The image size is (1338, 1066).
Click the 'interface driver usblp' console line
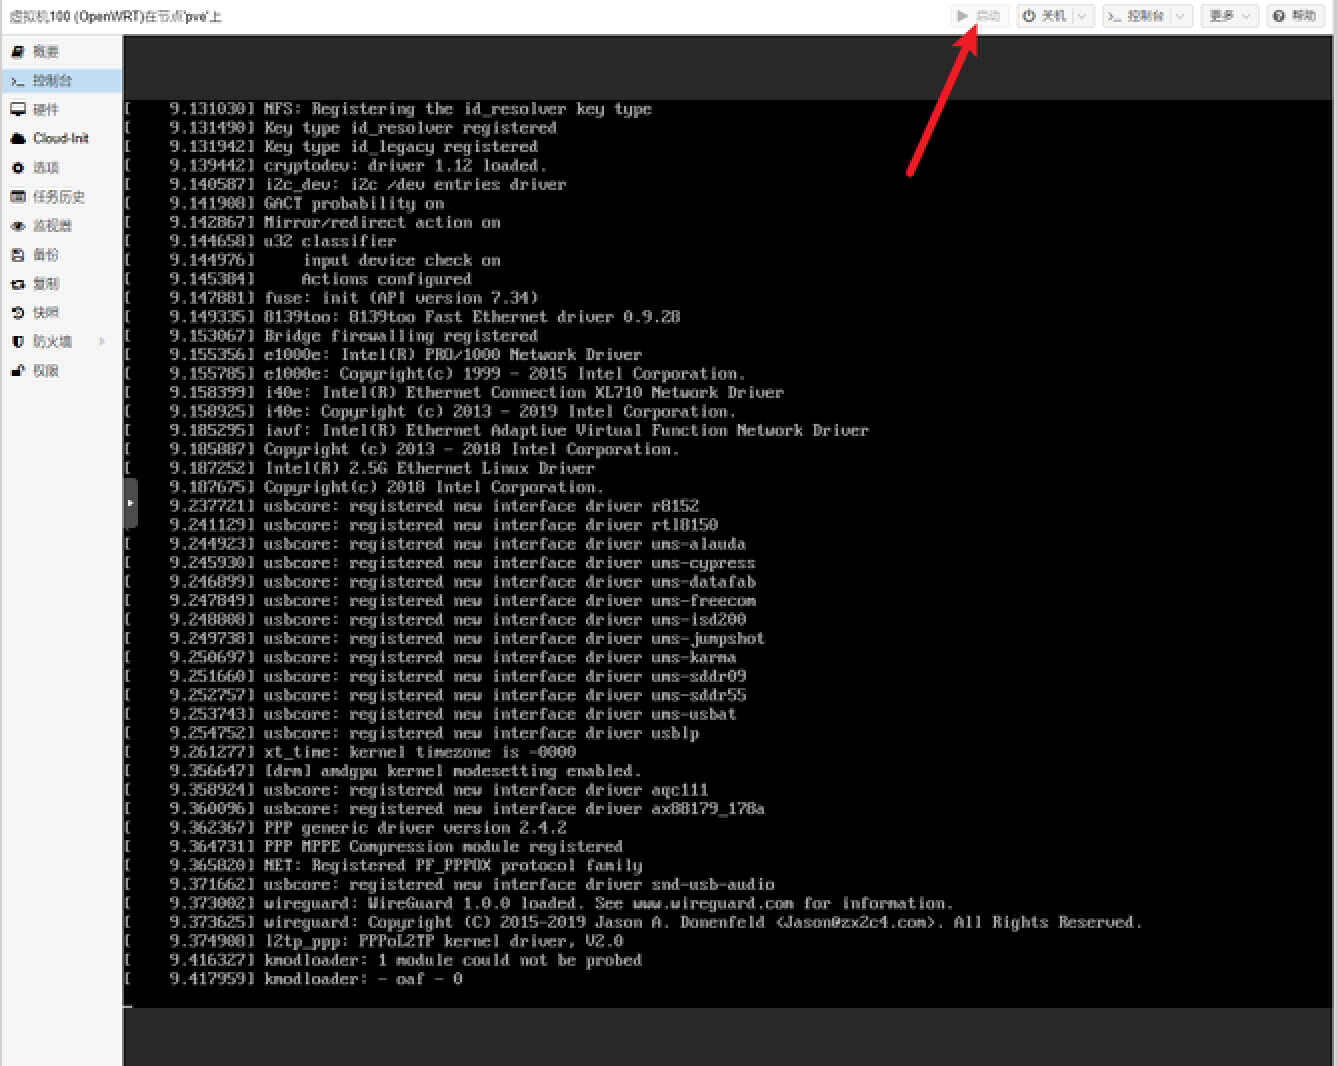tap(481, 733)
